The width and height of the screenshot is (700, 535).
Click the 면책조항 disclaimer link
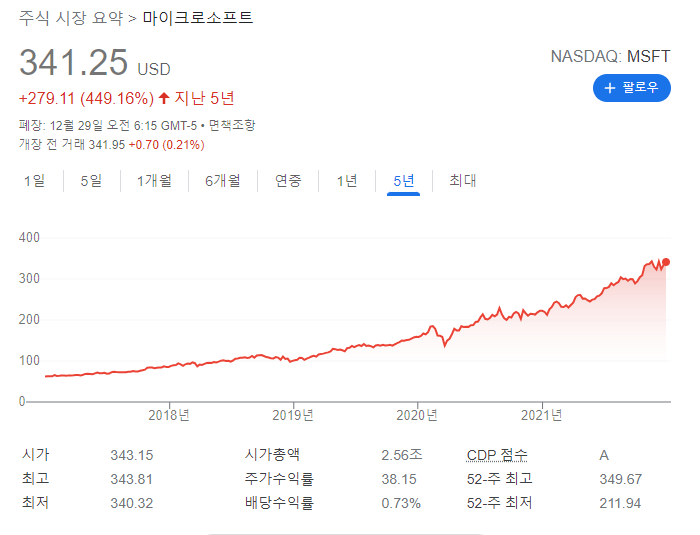[232, 125]
